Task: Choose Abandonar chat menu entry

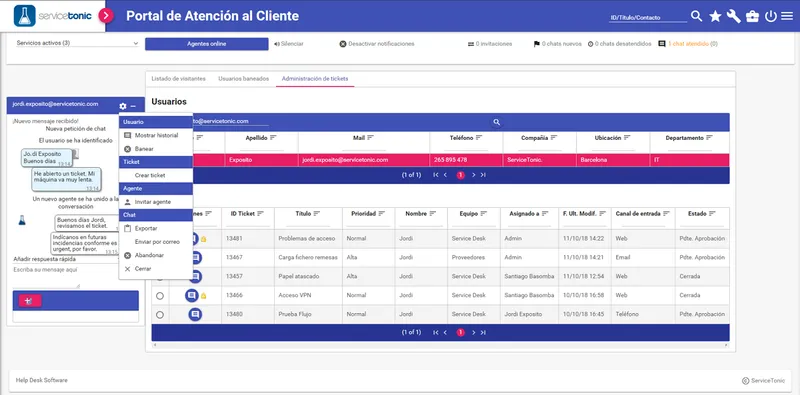Action: (156, 255)
